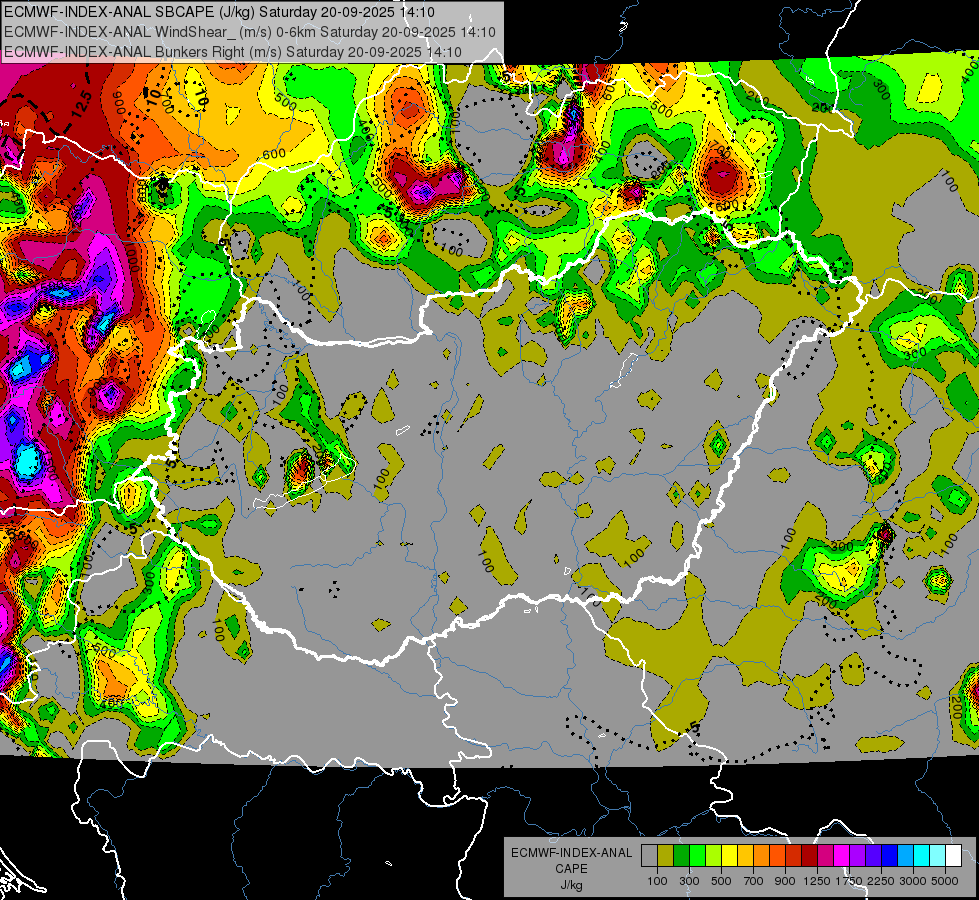Click the J/kg unit label in legend
This screenshot has width=979, height=900.
coord(571,885)
